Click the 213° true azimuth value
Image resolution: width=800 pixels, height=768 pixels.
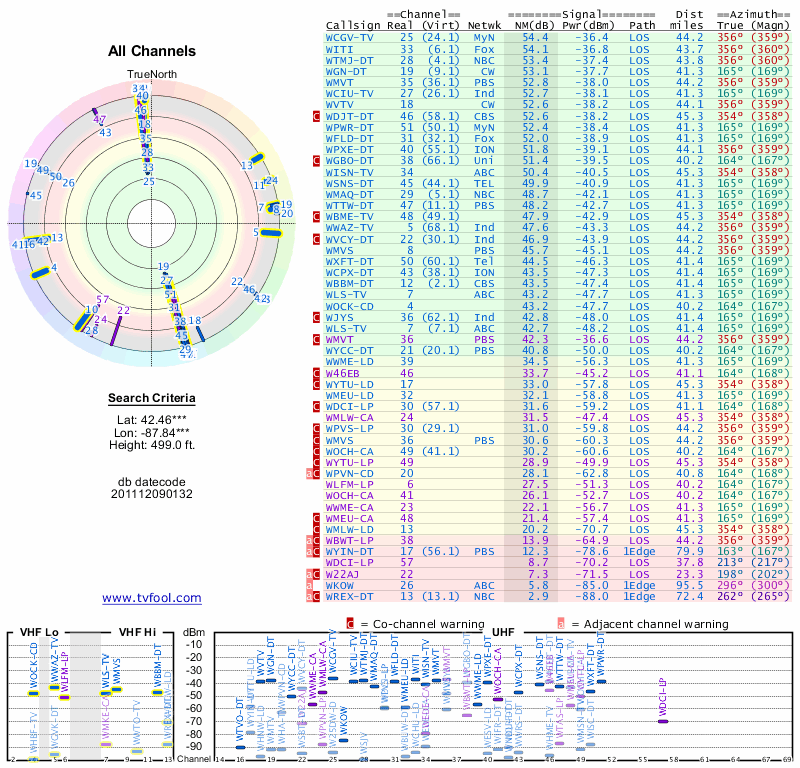coord(730,563)
